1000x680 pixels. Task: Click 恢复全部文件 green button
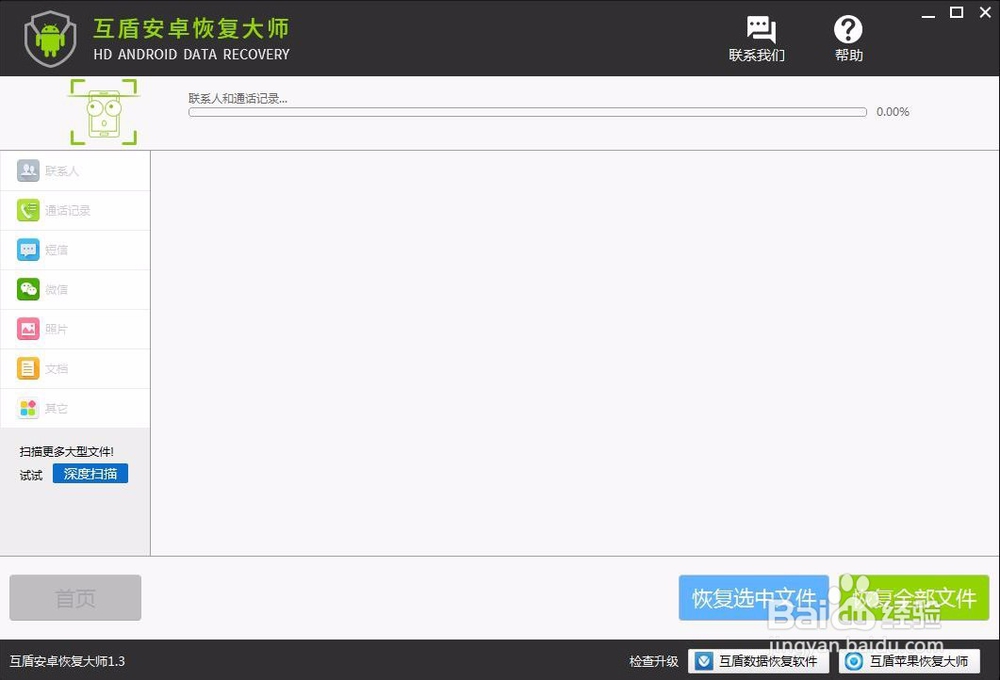[x=914, y=598]
